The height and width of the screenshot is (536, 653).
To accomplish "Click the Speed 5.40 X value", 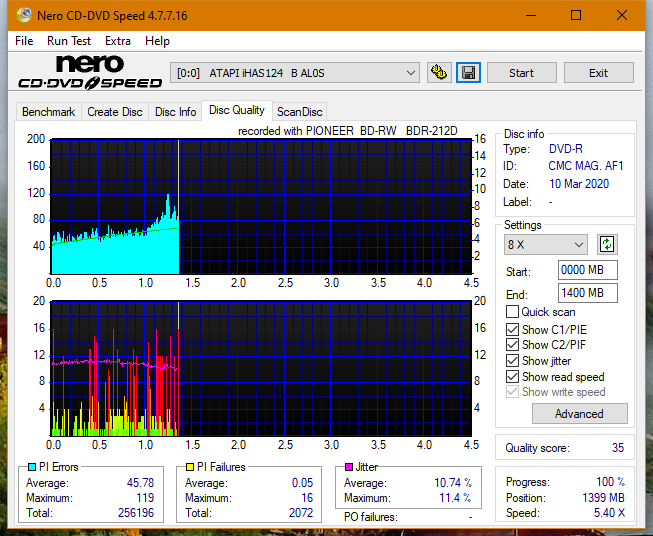I will click(609, 513).
